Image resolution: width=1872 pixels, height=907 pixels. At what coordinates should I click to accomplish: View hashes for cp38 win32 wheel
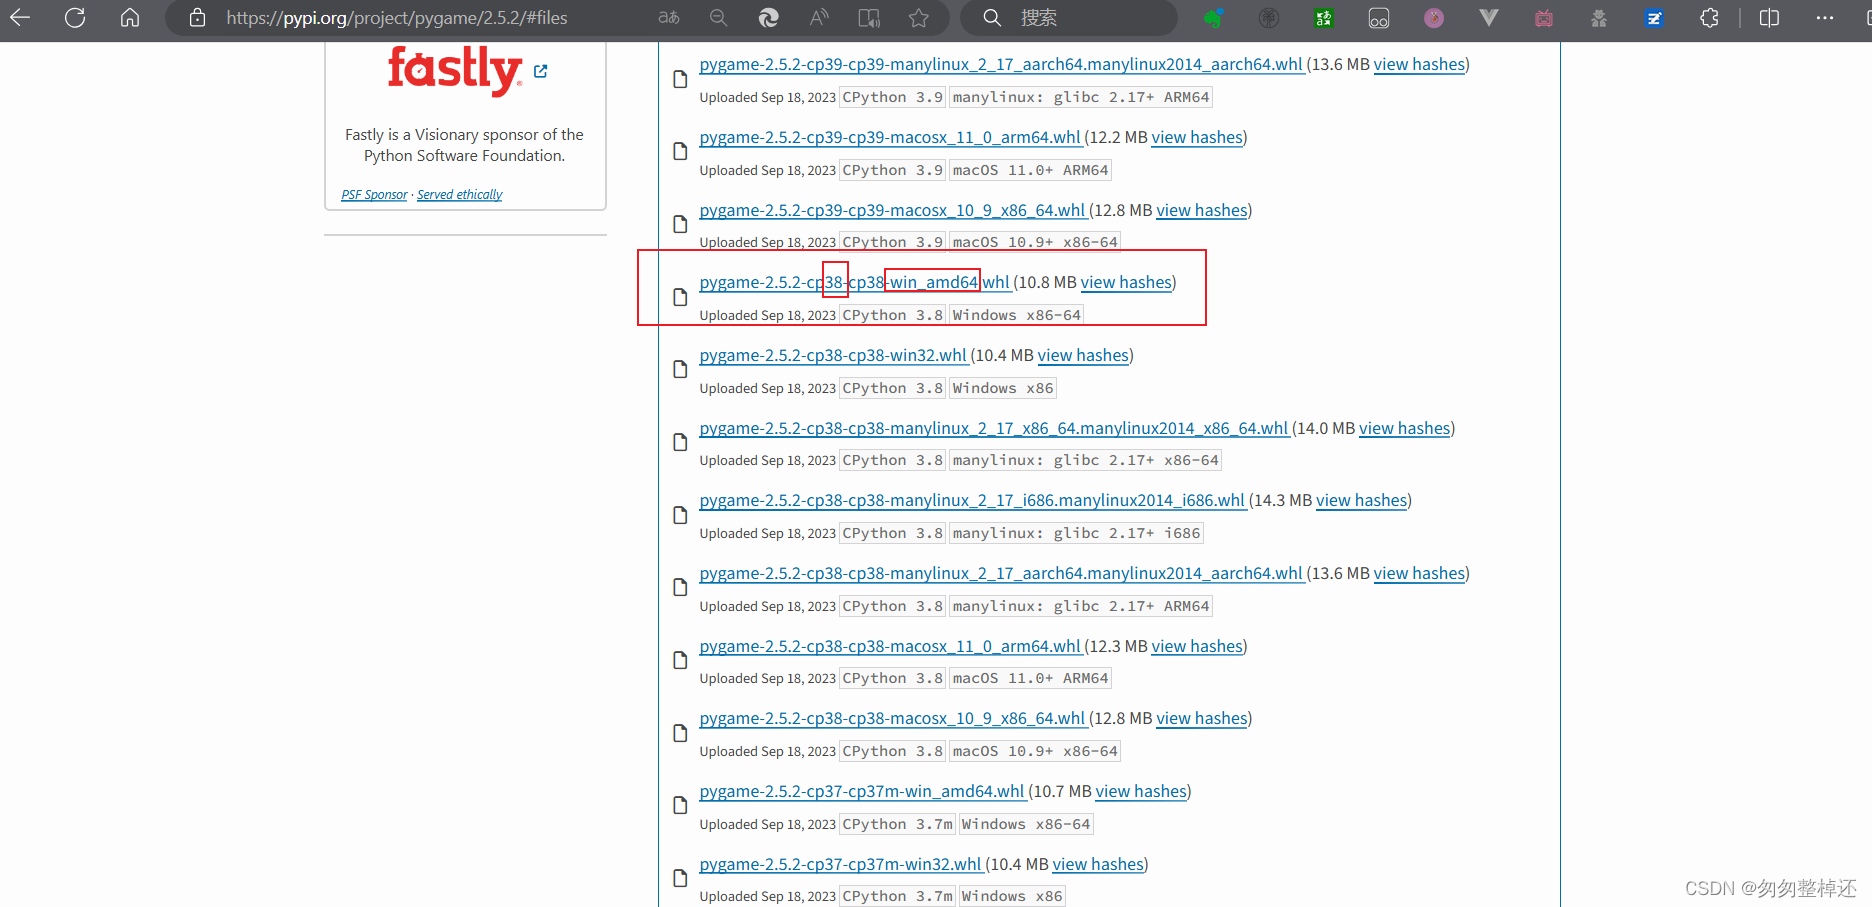(1083, 355)
